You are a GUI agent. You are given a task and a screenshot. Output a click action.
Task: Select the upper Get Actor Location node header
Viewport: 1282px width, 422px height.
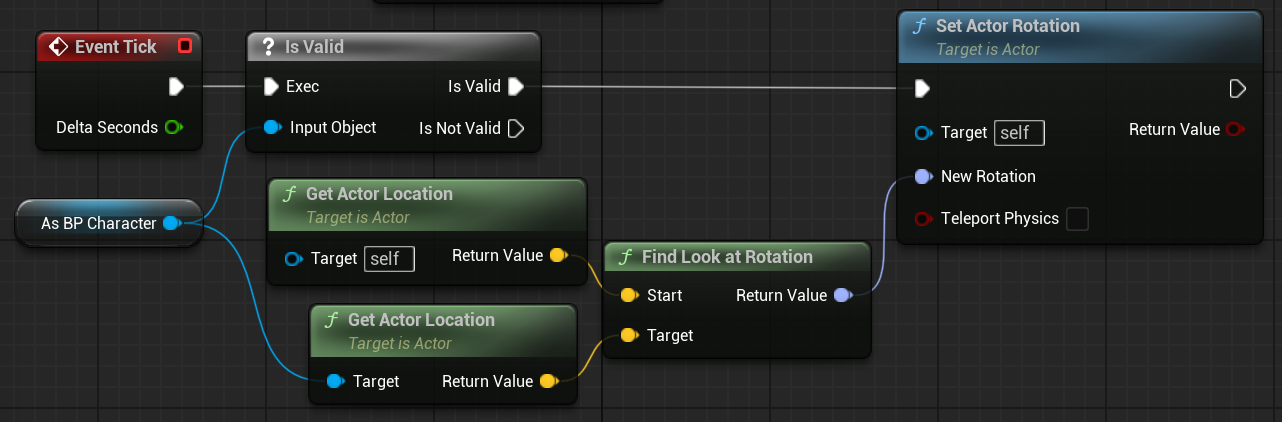427,203
